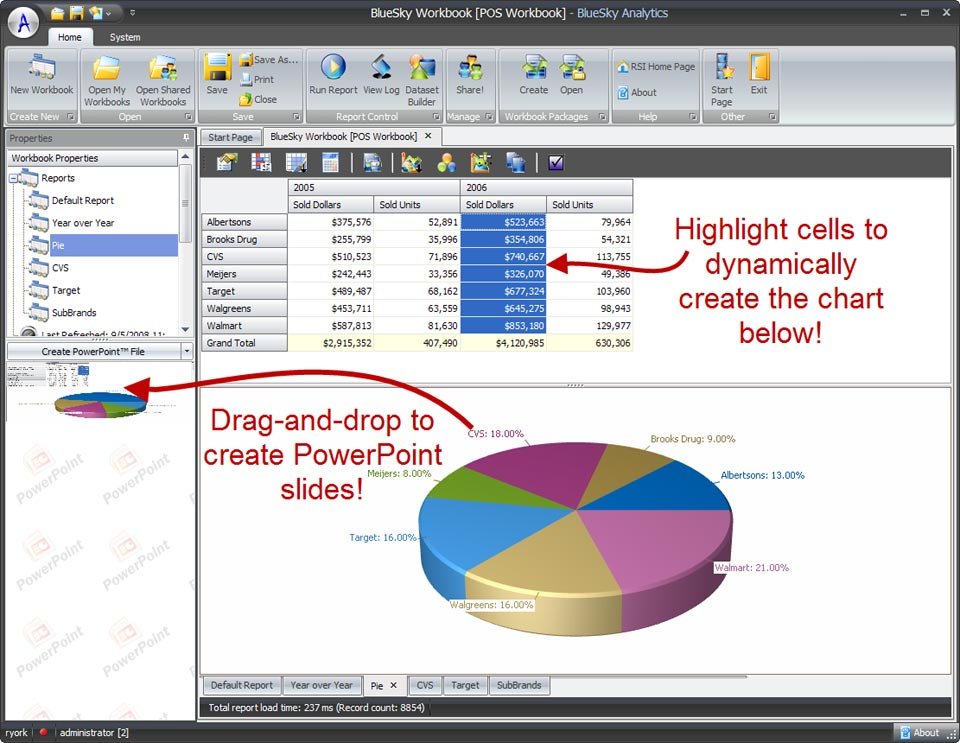Open My Workbooks from the ribbon
The image size is (960, 743).
107,80
